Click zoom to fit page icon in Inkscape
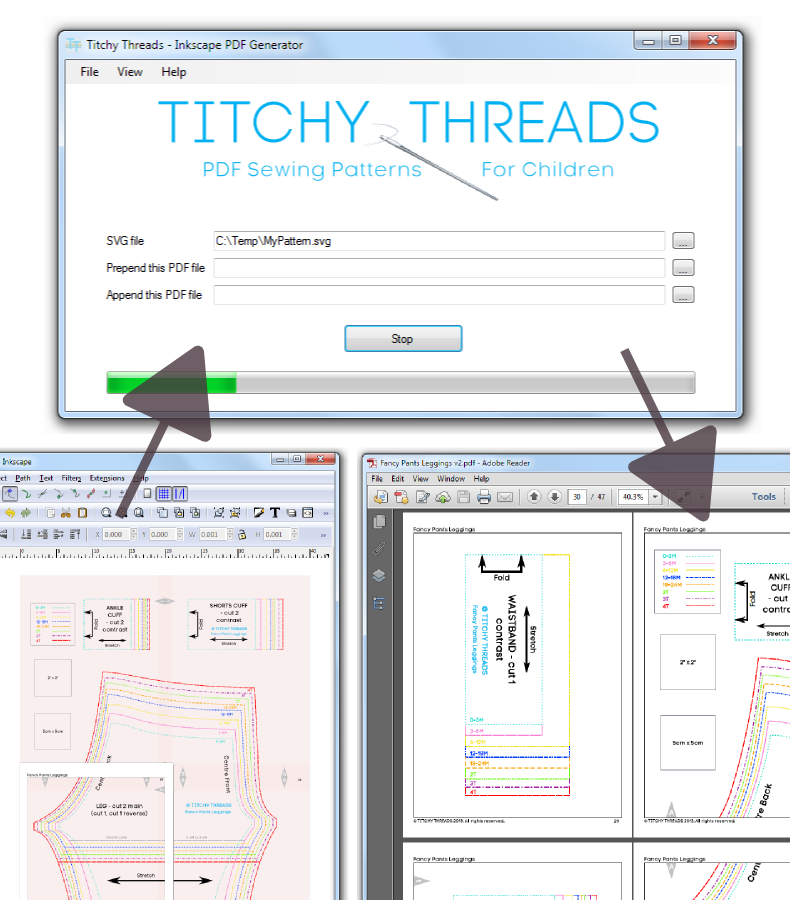This screenshot has height=900, width=790. (x=138, y=513)
